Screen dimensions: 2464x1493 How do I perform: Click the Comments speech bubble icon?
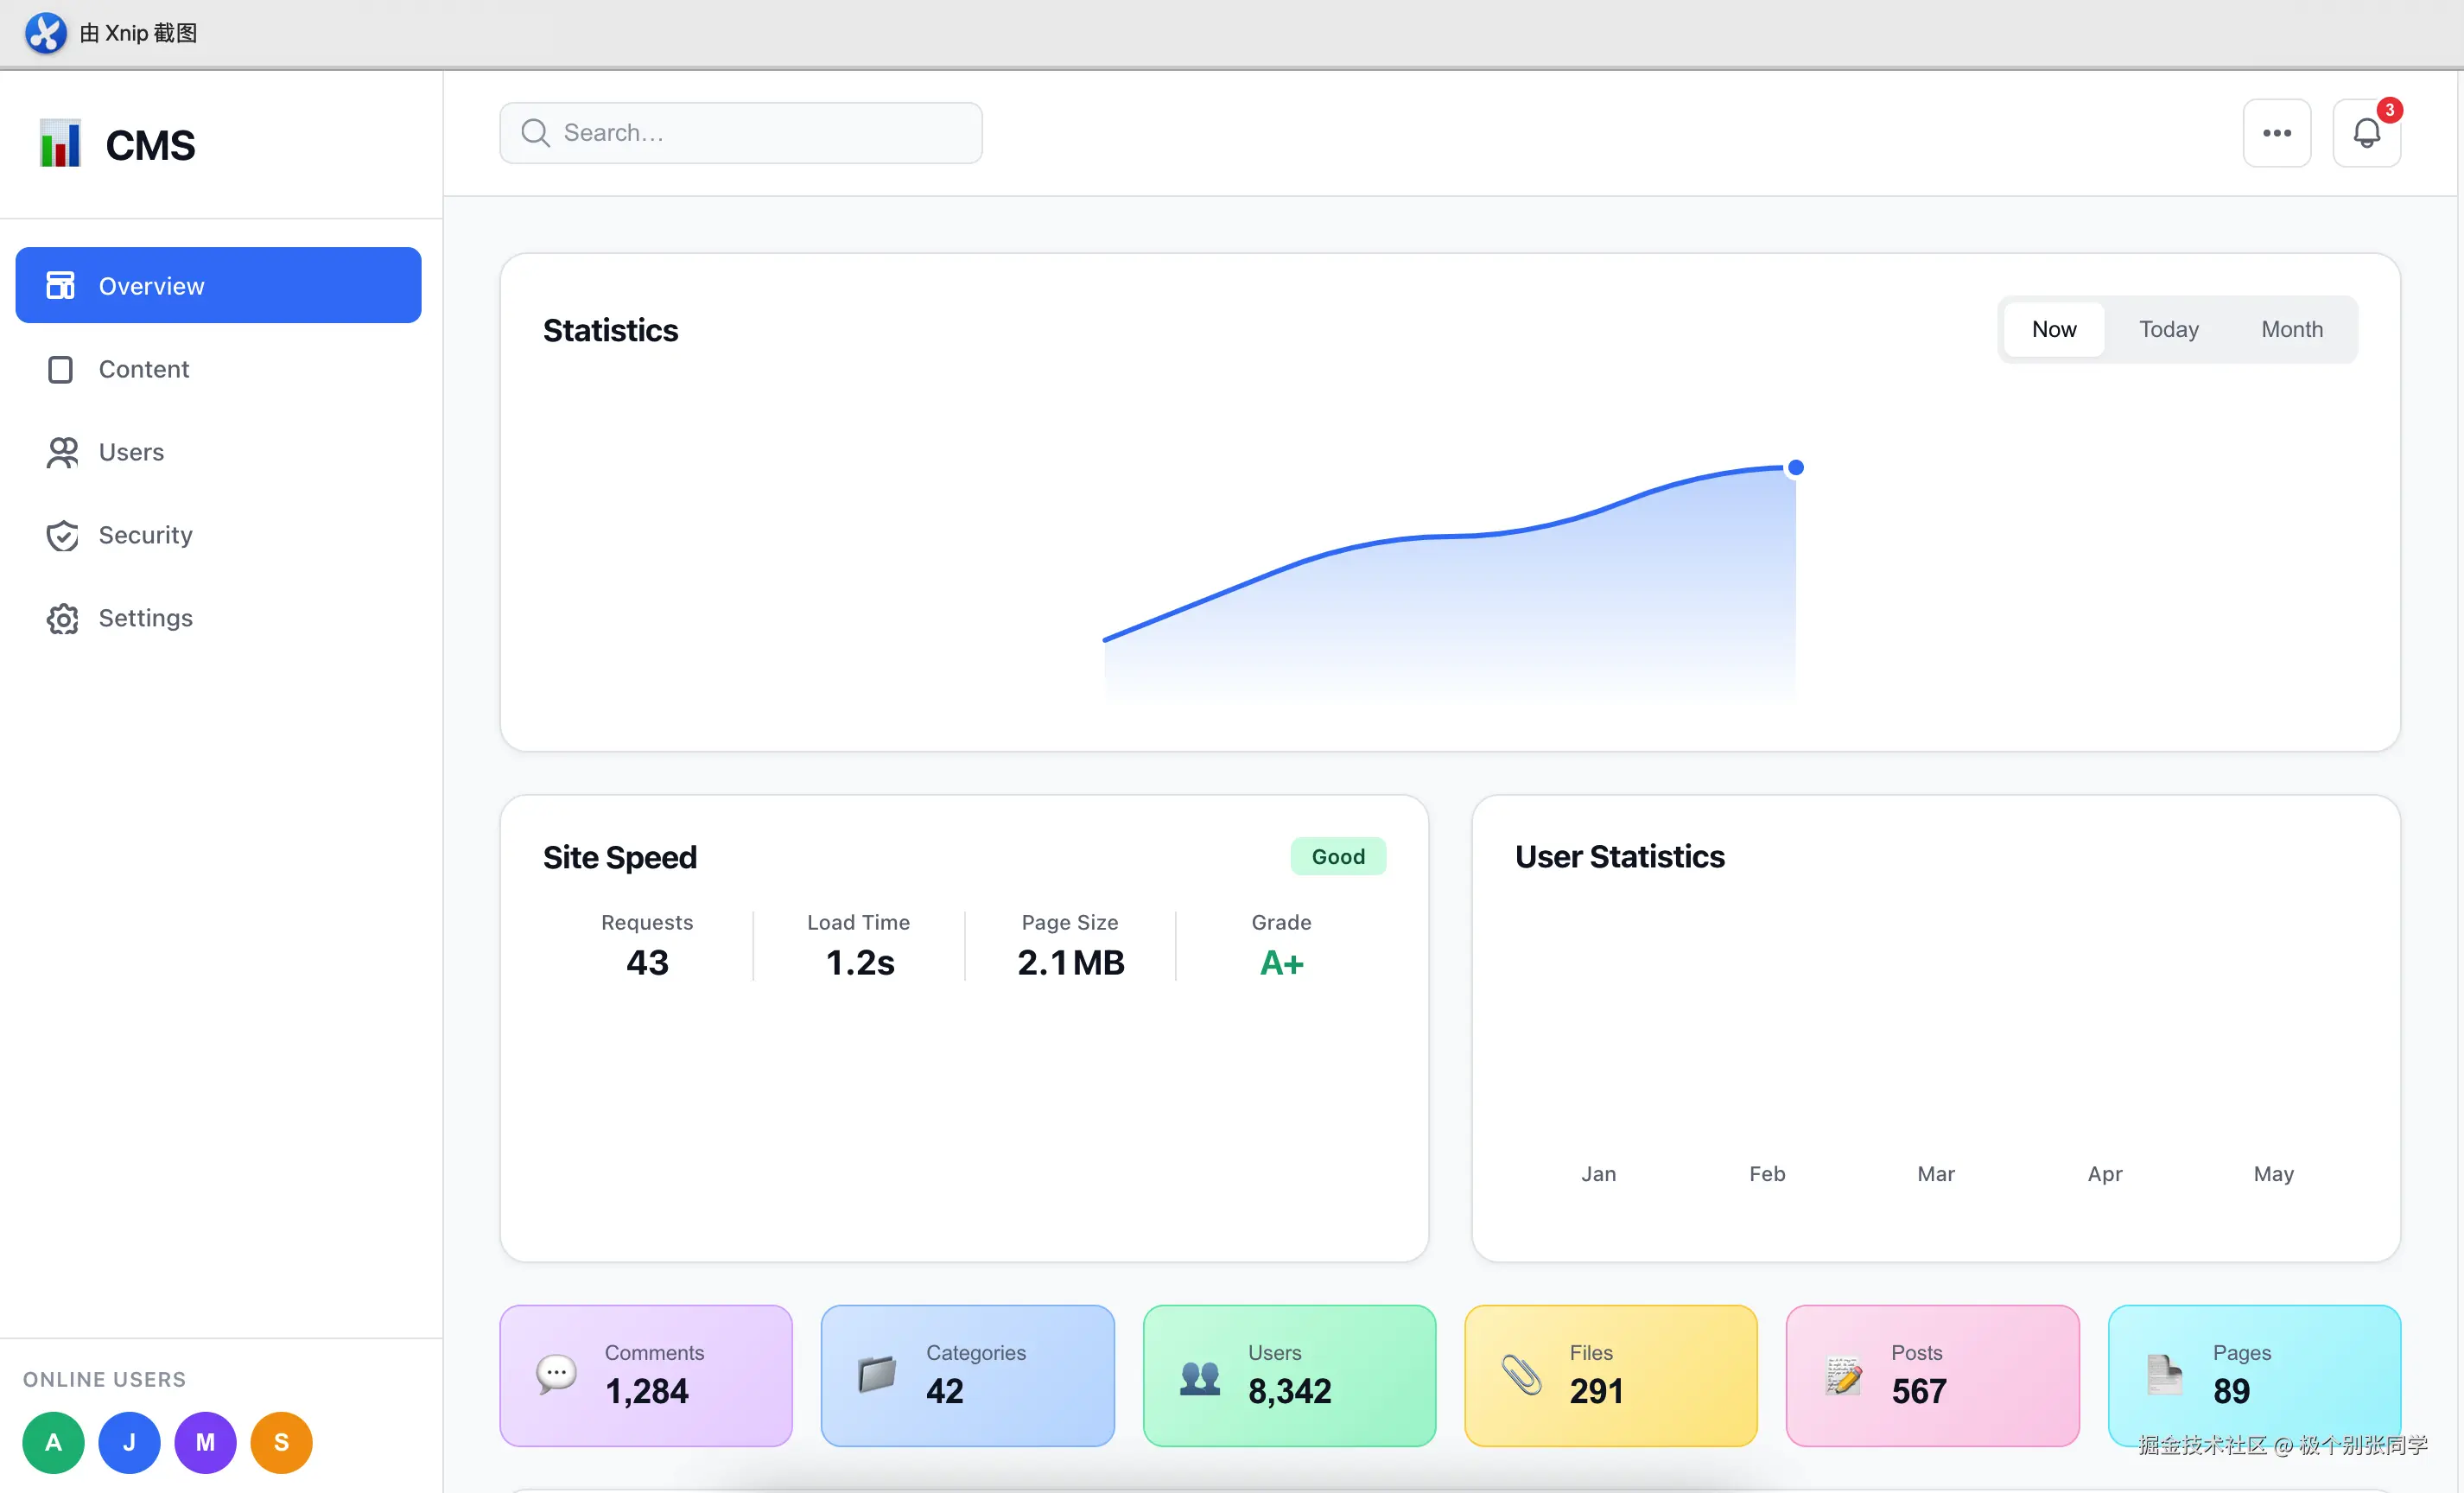click(556, 1375)
